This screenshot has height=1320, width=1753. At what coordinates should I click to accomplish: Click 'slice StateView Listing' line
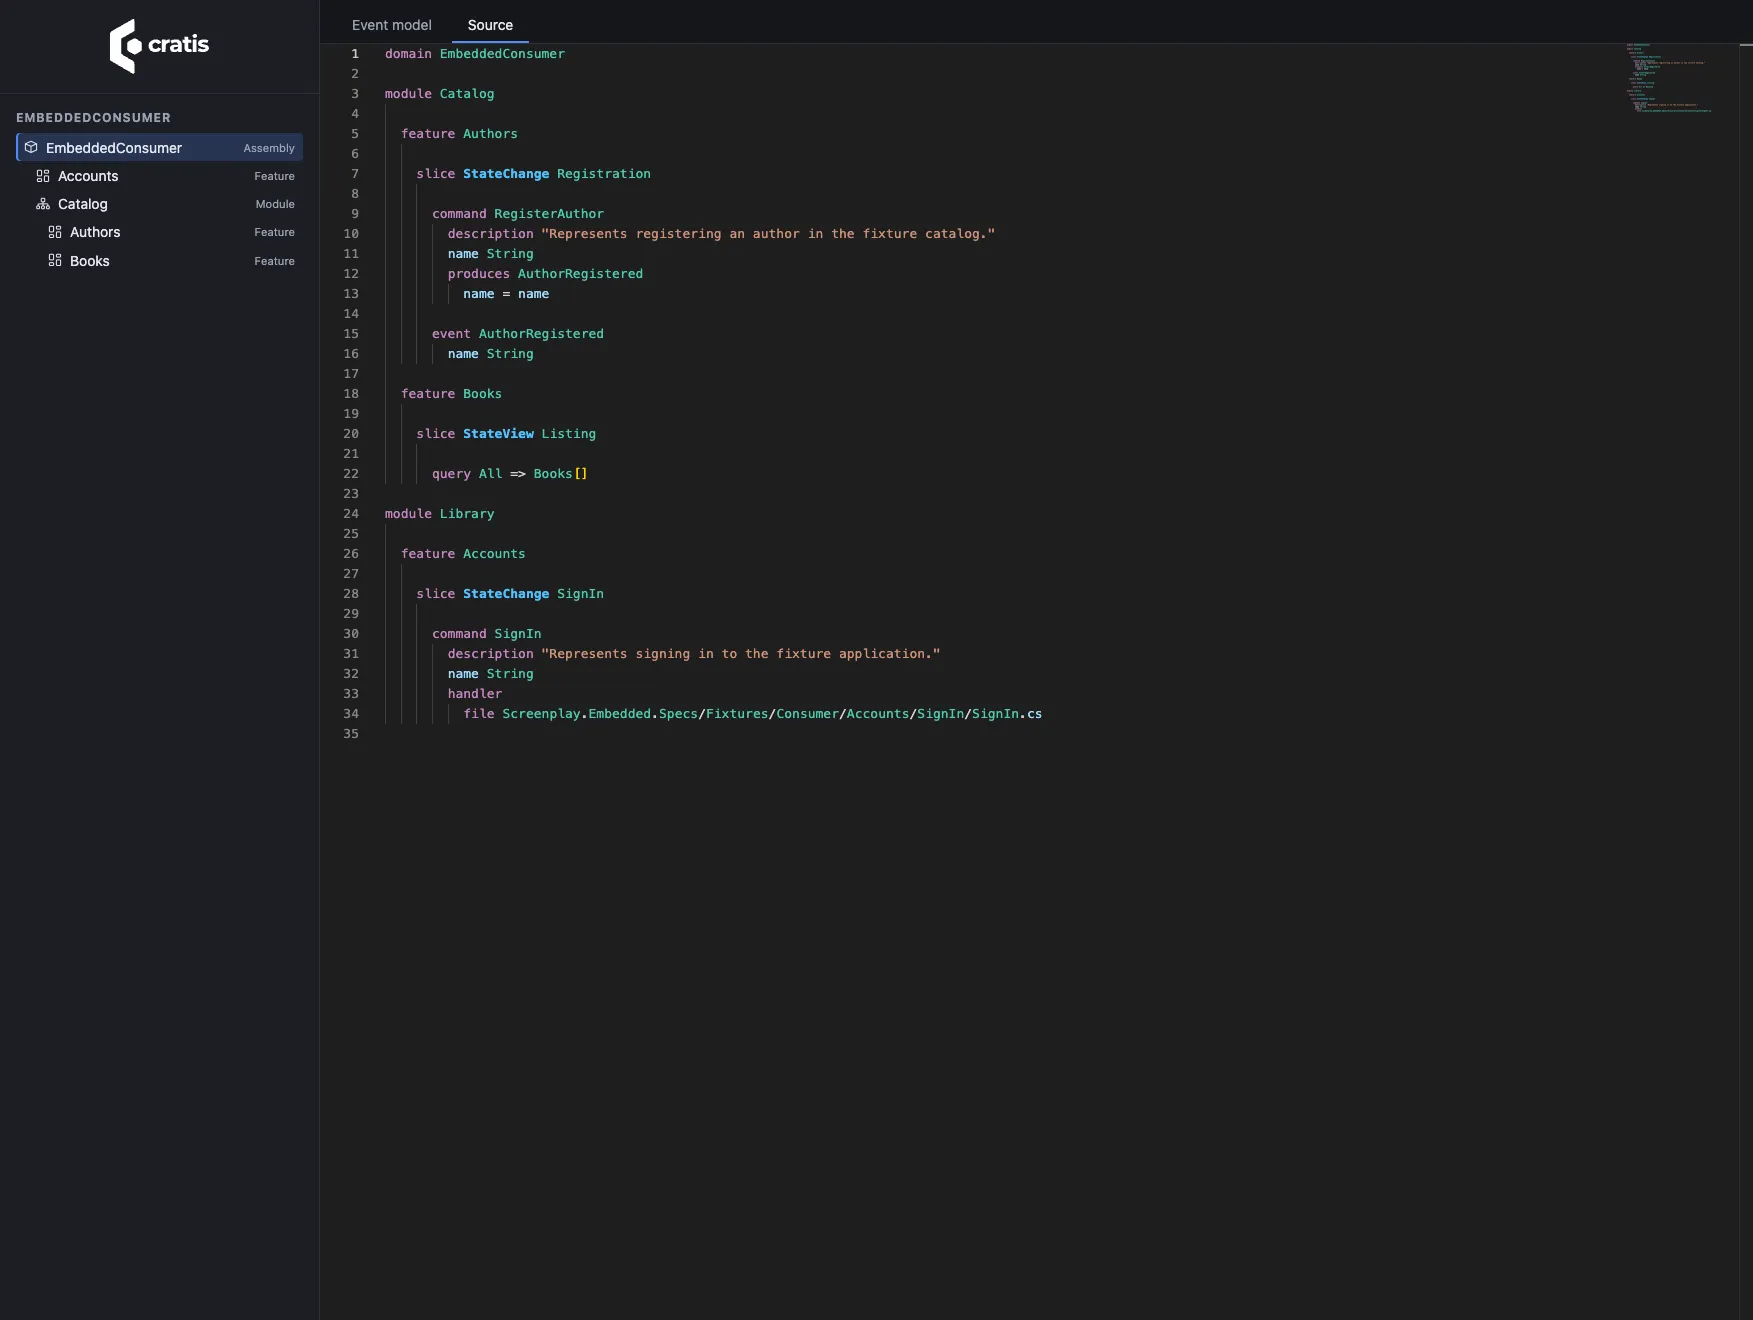click(506, 434)
